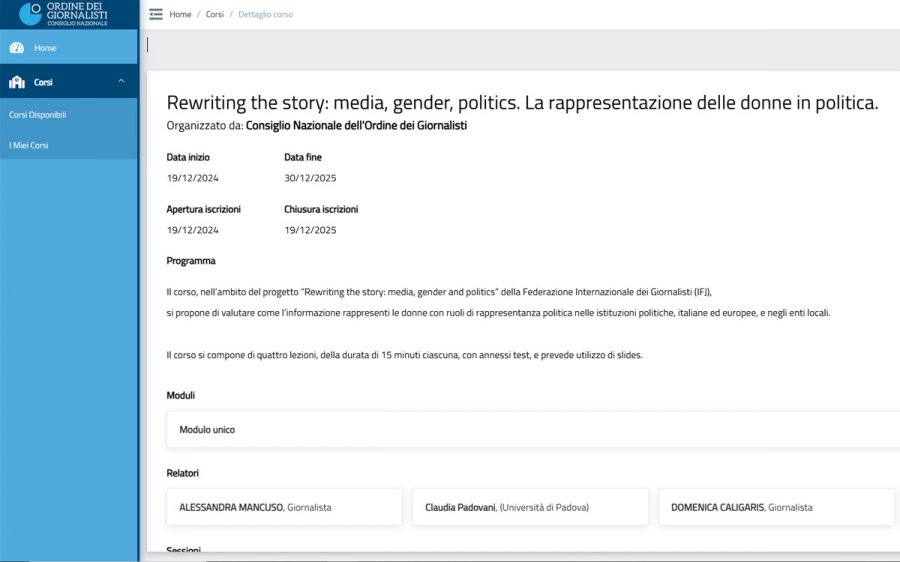Click Consiglio Nazionale dell'Ordine dei Giornalisti

tap(356, 125)
